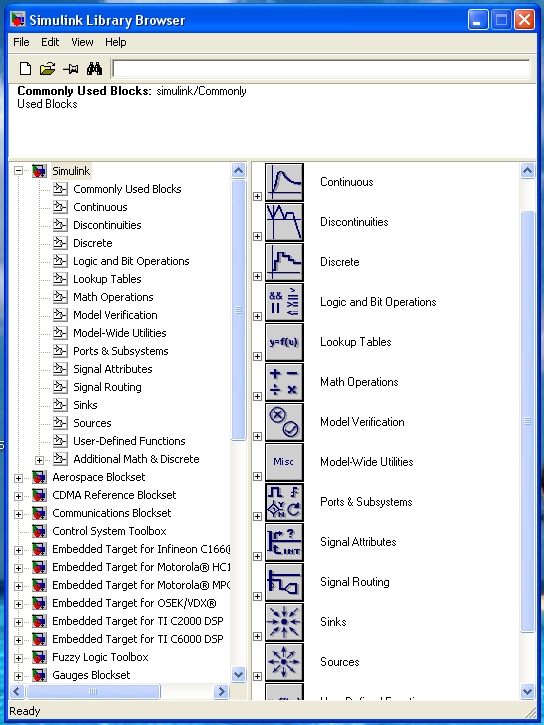This screenshot has height=725, width=544.
Task: Click the Commonly Used Blocks tree node icon
Action: point(60,189)
